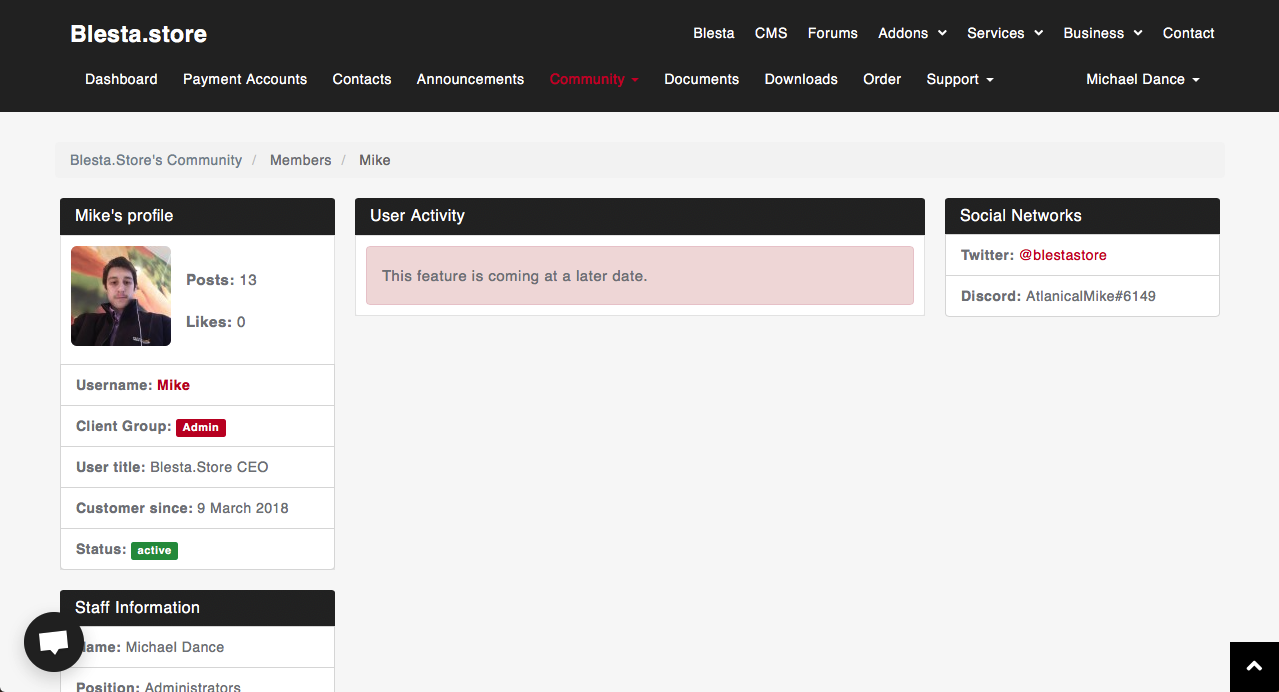Image resolution: width=1279 pixels, height=692 pixels.
Task: Open the Documents nav item
Action: click(x=702, y=79)
